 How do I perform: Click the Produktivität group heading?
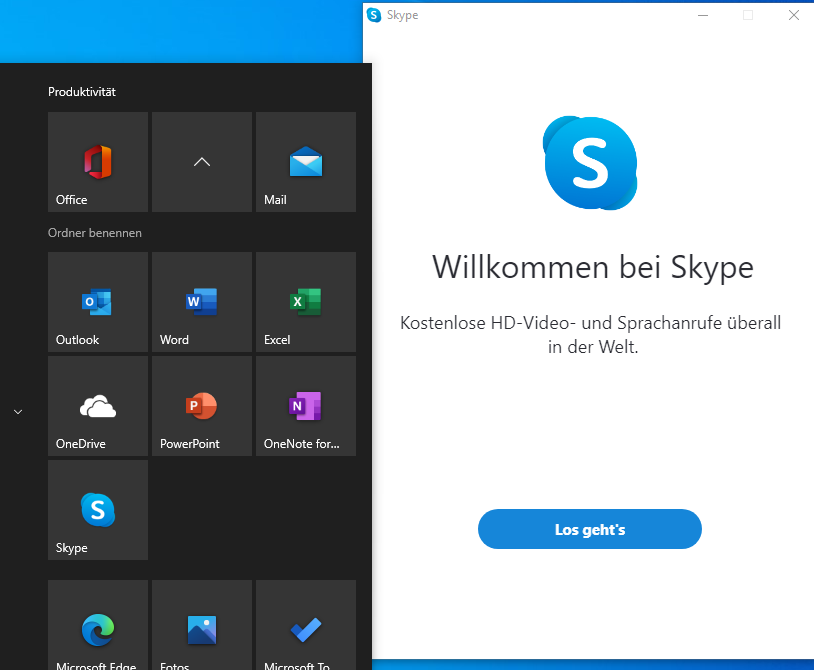[x=82, y=92]
